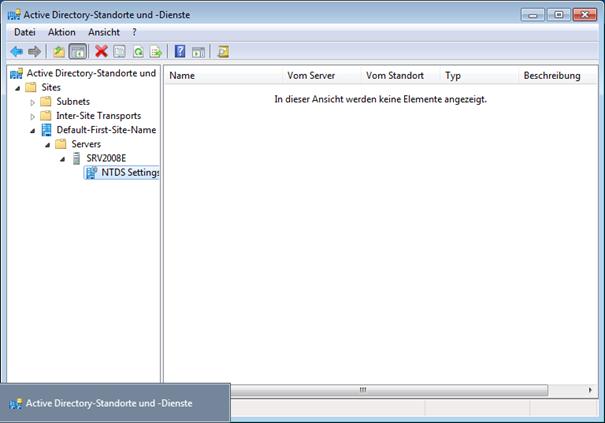The image size is (605, 423).
Task: Select NTDS Settings in the tree
Action: (129, 173)
